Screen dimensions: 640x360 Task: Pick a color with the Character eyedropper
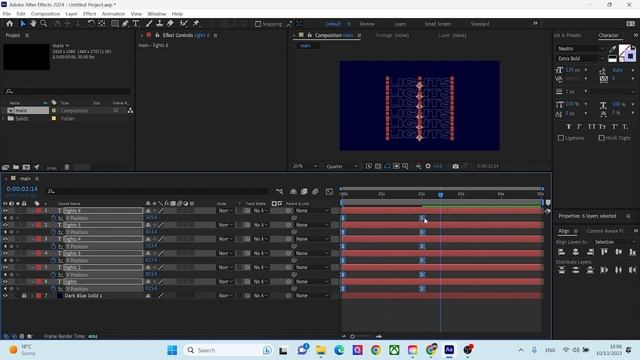[612, 49]
